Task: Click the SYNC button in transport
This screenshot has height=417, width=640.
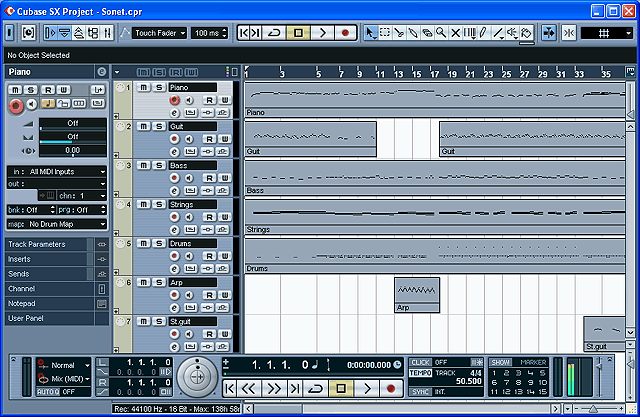Action: (420, 392)
